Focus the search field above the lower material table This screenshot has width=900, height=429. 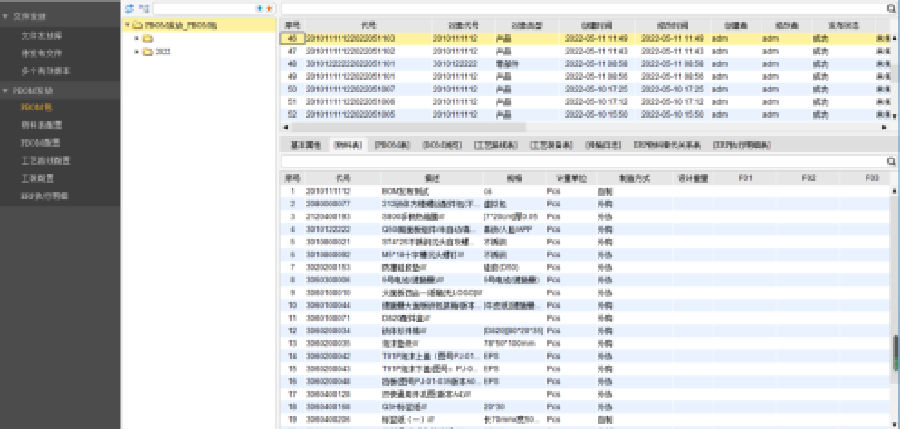[x=583, y=162]
